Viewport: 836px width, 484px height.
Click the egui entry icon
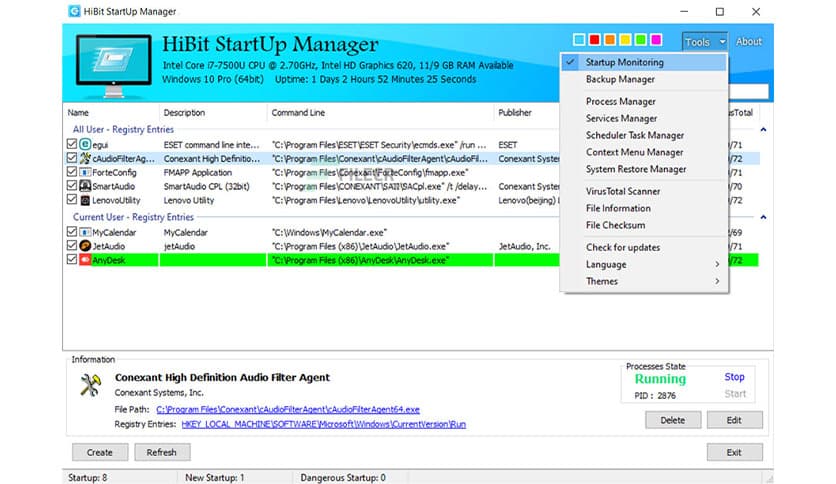click(x=85, y=144)
